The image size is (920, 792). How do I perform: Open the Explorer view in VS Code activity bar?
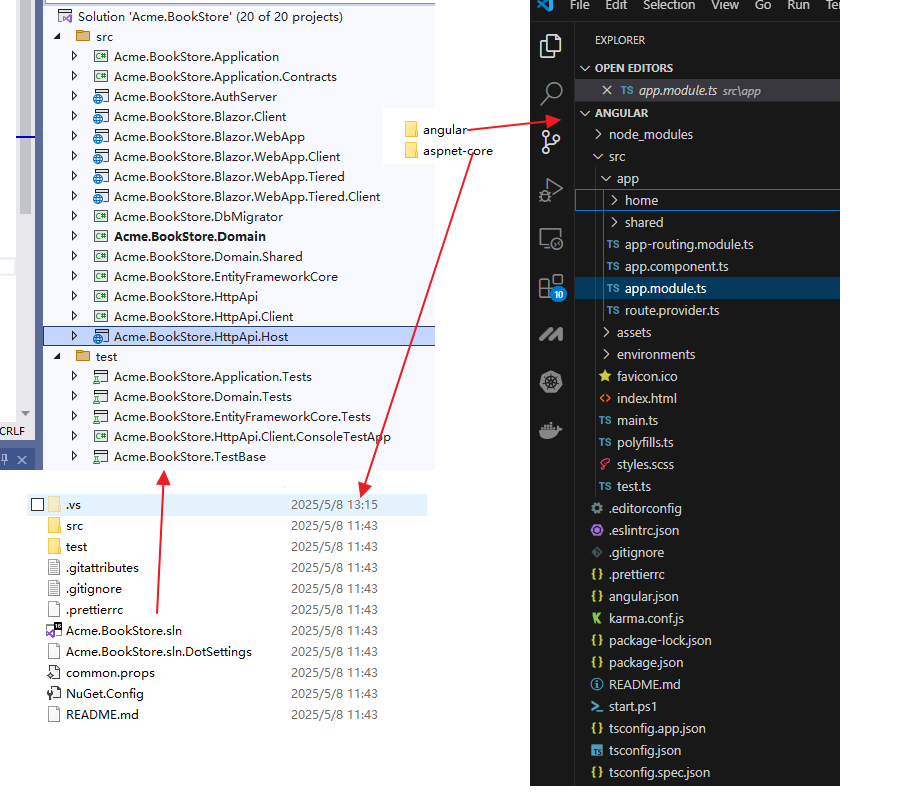point(550,46)
